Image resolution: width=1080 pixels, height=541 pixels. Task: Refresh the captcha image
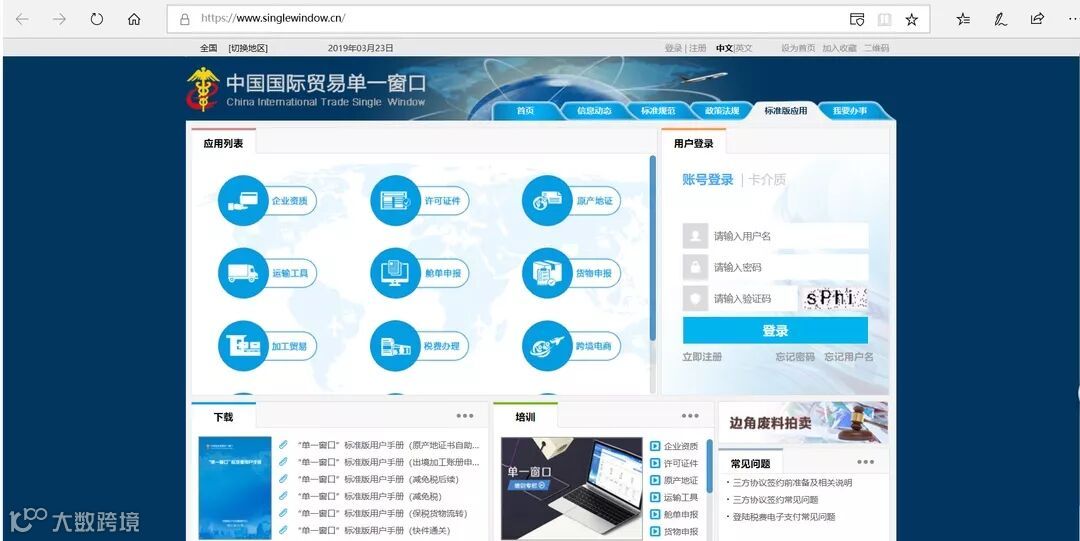pyautogui.click(x=833, y=298)
